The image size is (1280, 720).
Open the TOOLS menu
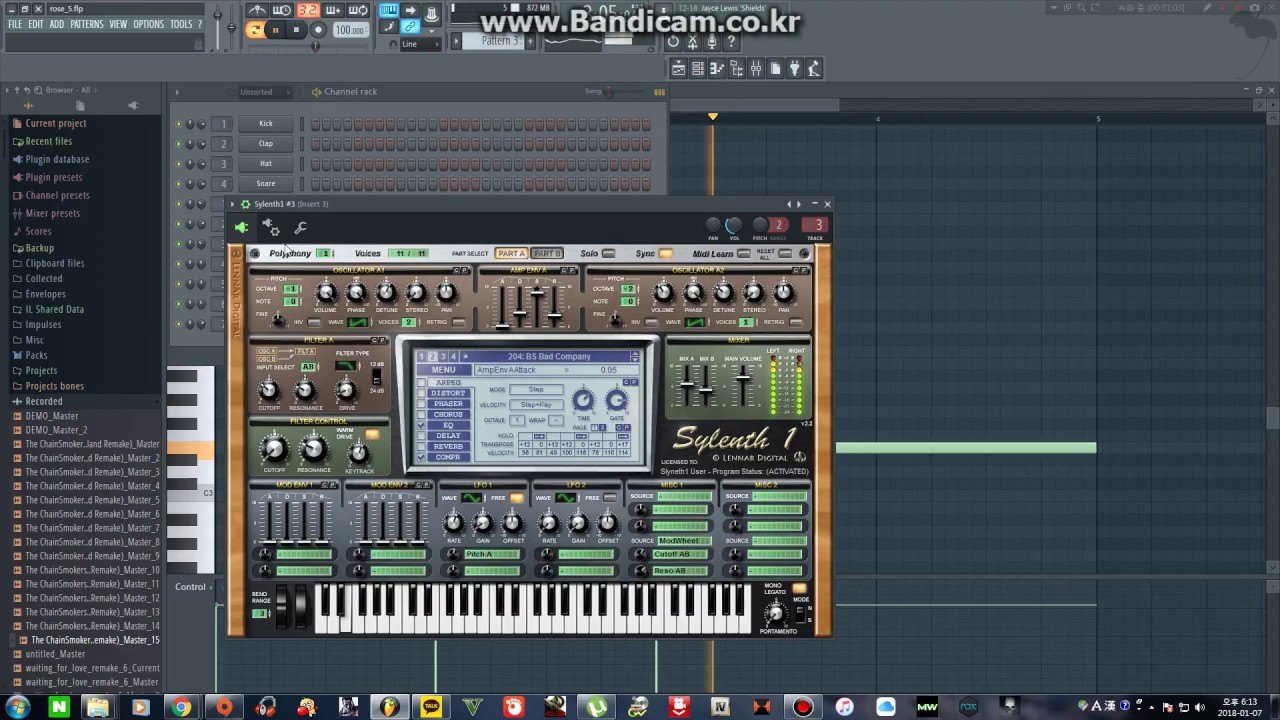tap(181, 24)
